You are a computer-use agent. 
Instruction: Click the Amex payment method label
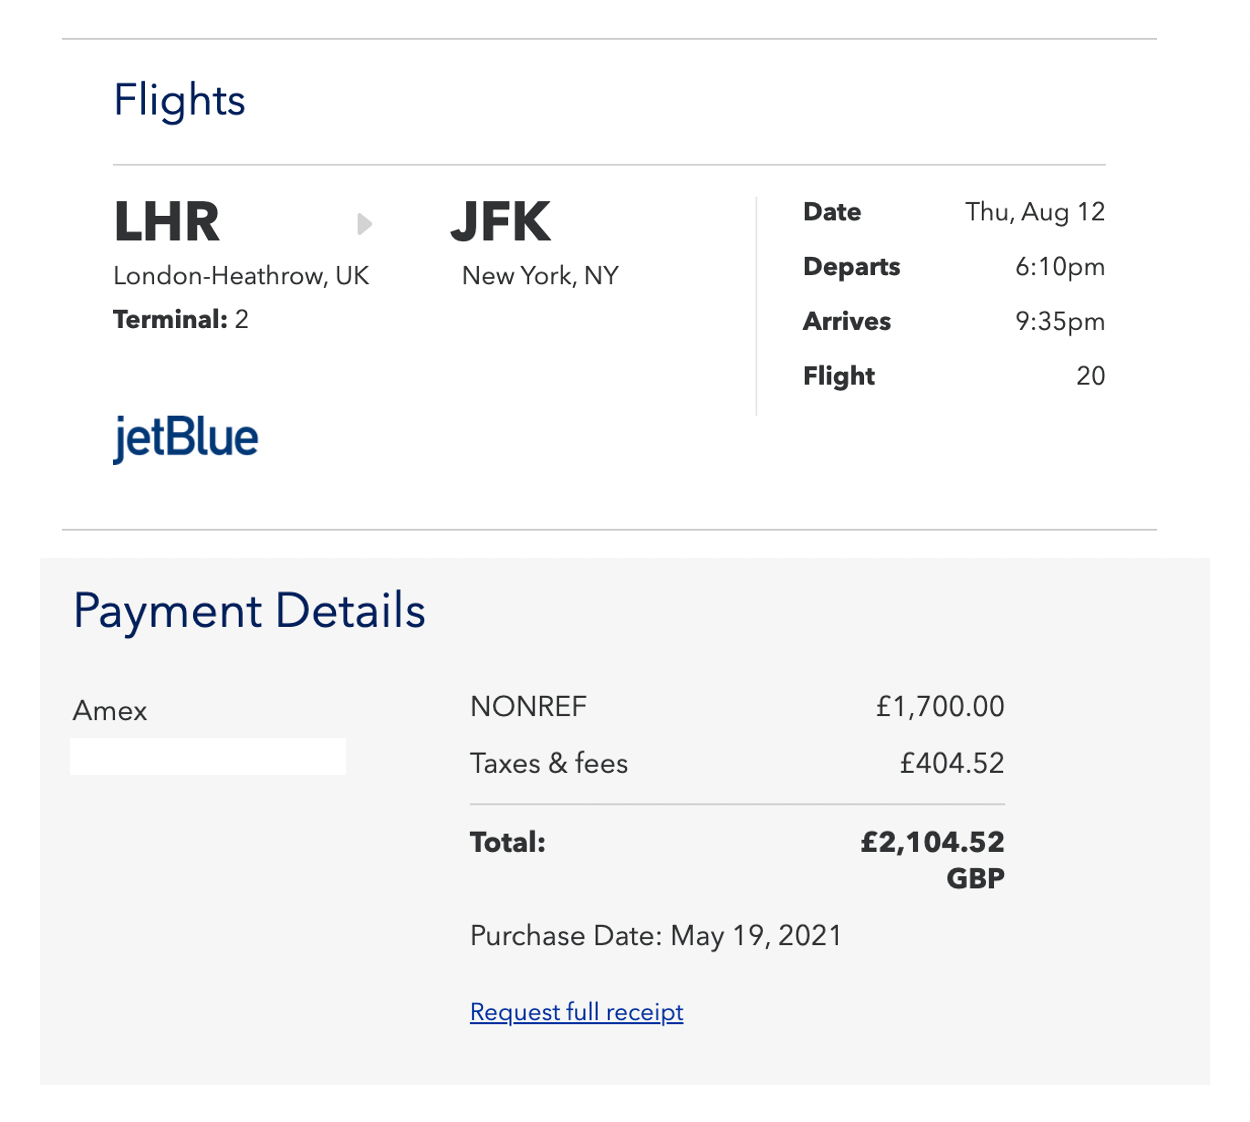coord(110,711)
